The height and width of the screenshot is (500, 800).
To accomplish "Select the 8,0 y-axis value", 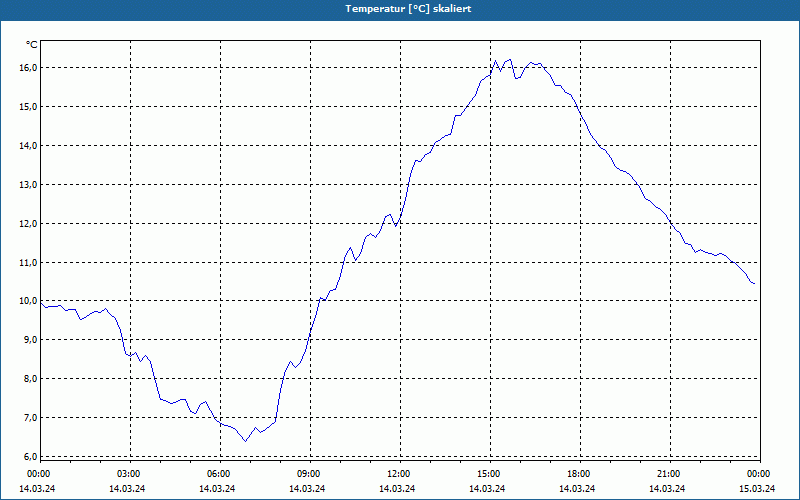I will pos(30,379).
